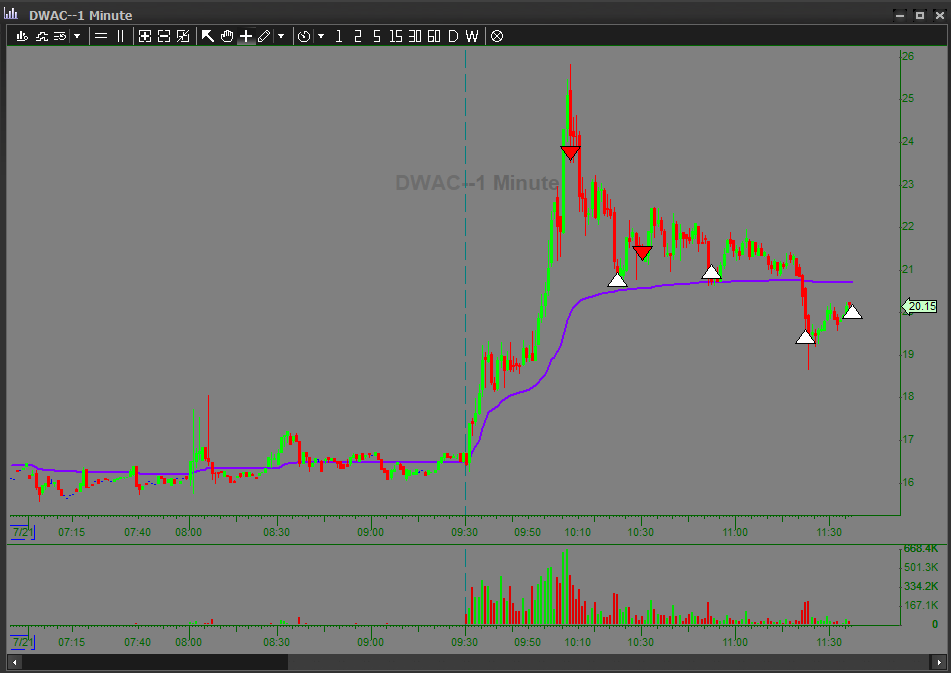Switch to the 5 minute interval
951x673 pixels.
point(377,36)
